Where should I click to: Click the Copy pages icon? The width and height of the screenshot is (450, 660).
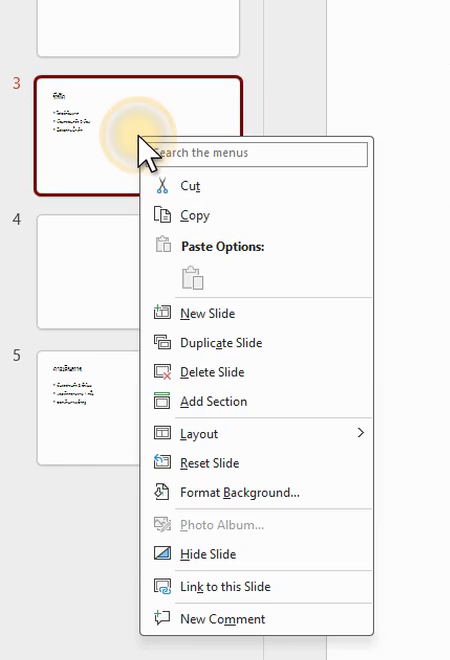click(162, 215)
